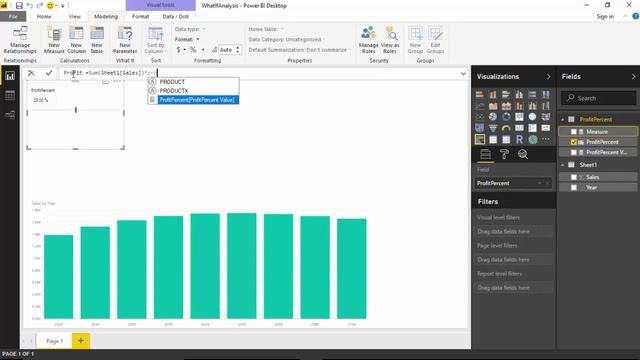Add a new page with the plus button
640x360 pixels.
pyautogui.click(x=81, y=341)
